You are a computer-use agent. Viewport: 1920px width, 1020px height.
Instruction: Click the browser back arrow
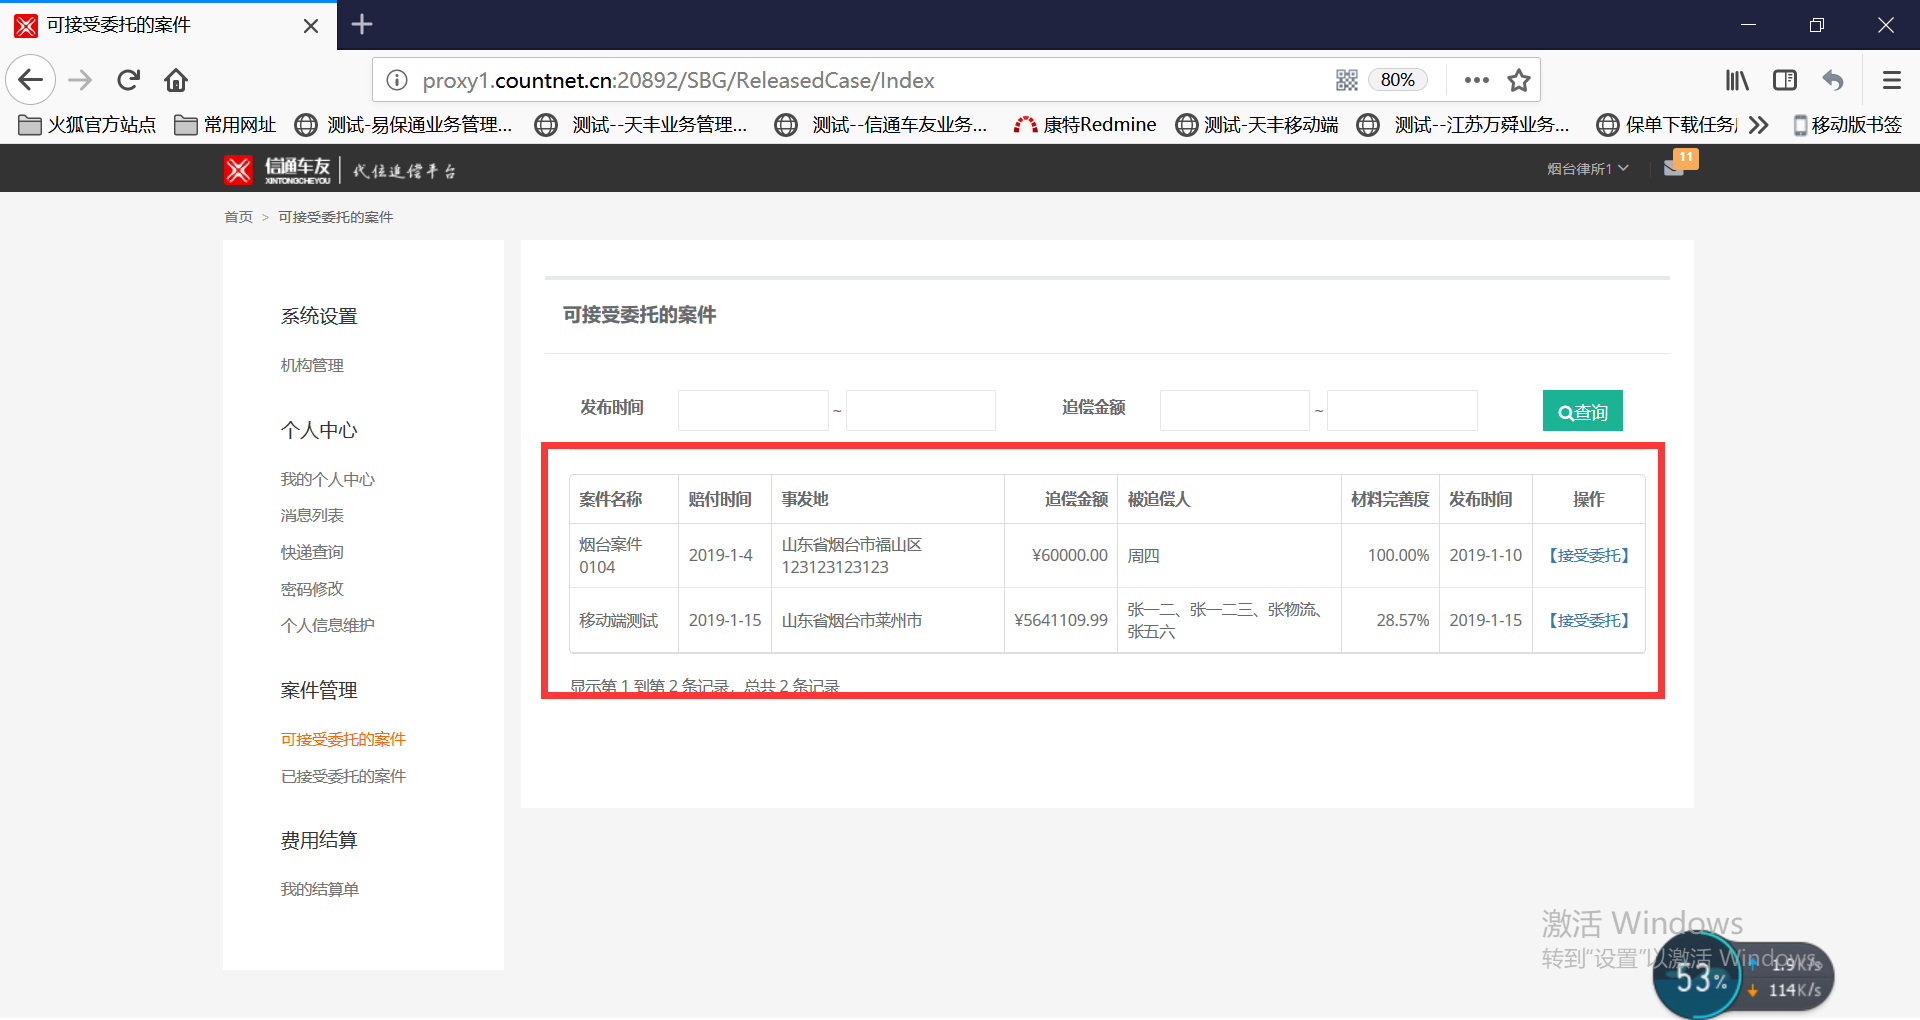coord(31,80)
